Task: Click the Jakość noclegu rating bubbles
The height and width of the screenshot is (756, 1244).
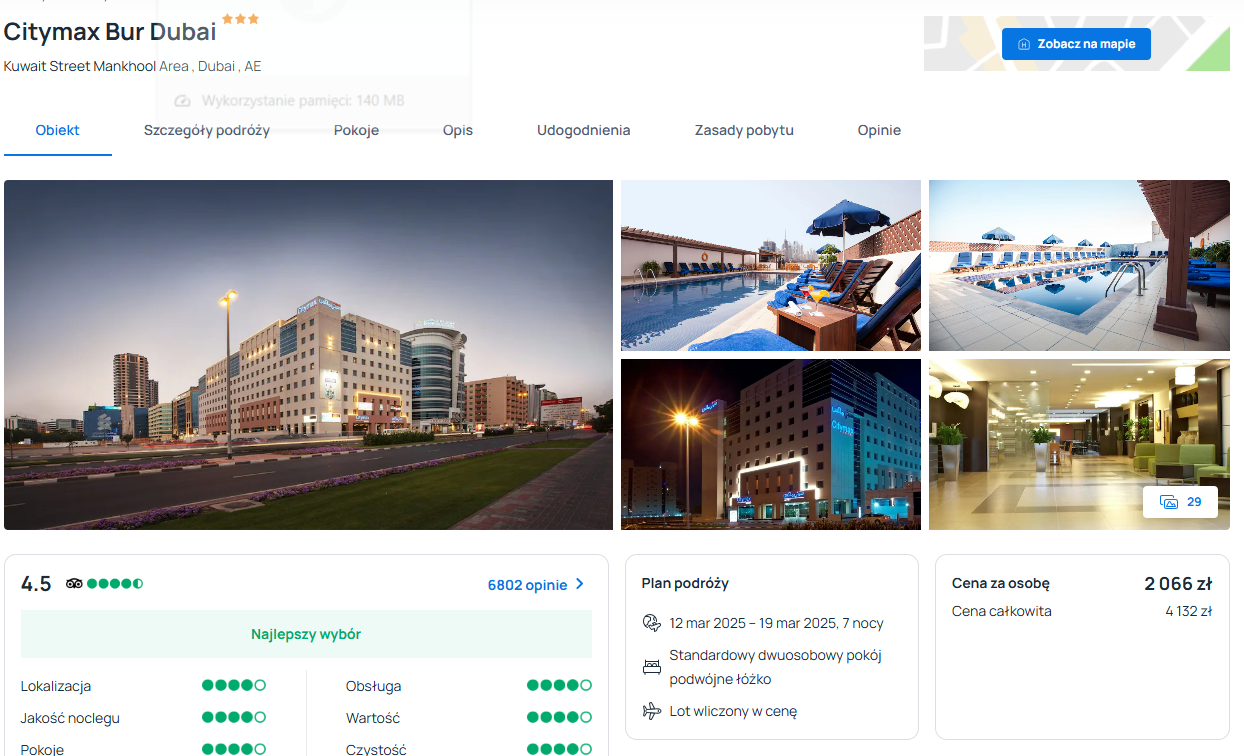Action: 234,718
